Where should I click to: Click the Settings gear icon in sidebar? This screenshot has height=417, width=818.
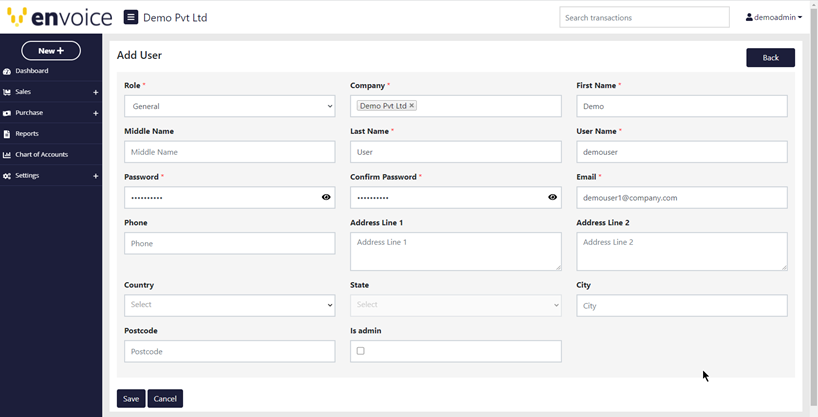(x=7, y=176)
